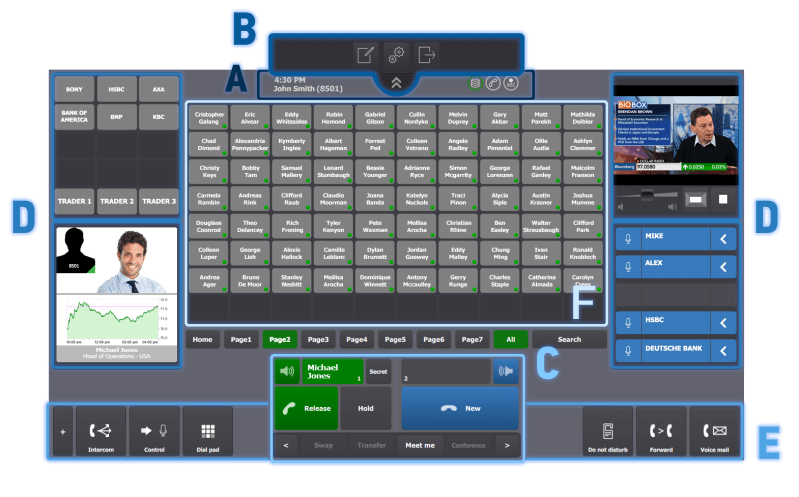This screenshot has height=497, width=799.
Task: Select the TRADER 3 key
Action: tap(158, 201)
